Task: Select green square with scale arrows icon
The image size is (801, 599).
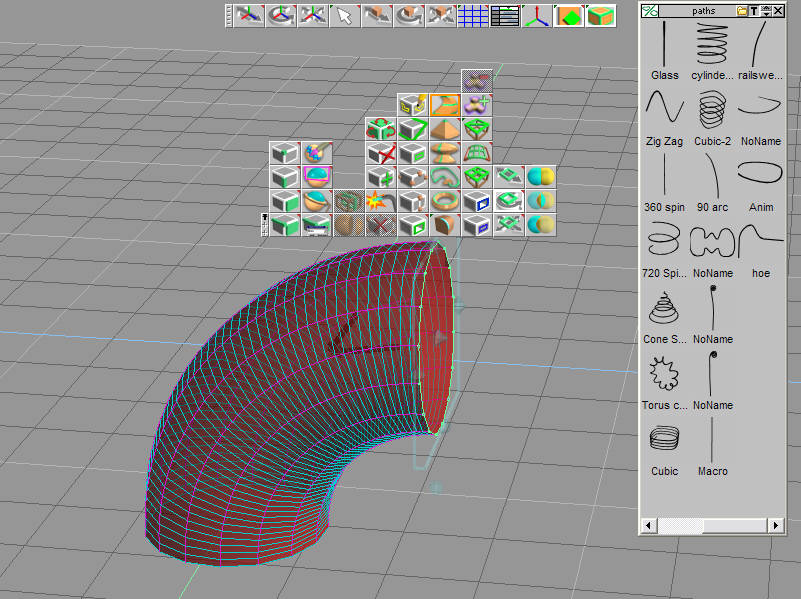Action: pyautogui.click(x=509, y=225)
